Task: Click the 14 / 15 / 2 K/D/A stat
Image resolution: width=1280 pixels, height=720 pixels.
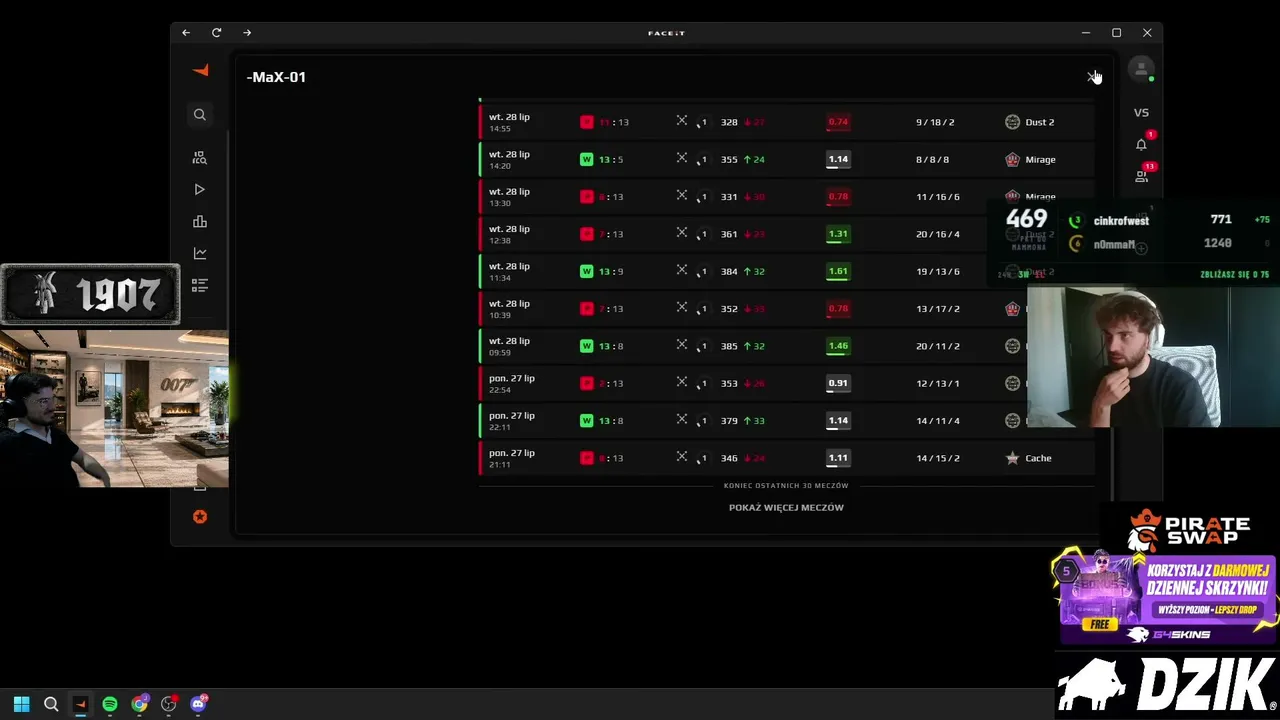Action: pyautogui.click(x=938, y=458)
